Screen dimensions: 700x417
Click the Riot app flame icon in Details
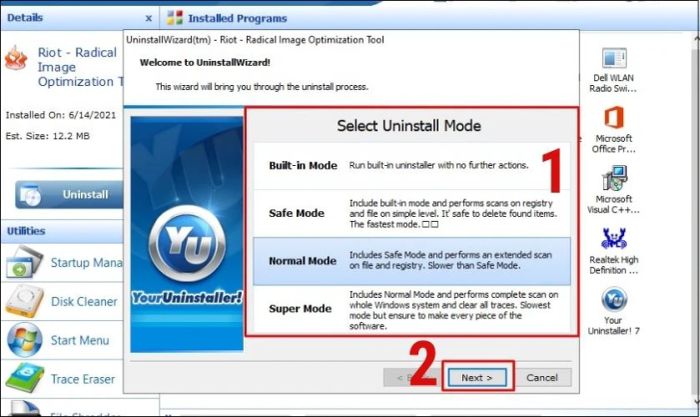pyautogui.click(x=16, y=58)
